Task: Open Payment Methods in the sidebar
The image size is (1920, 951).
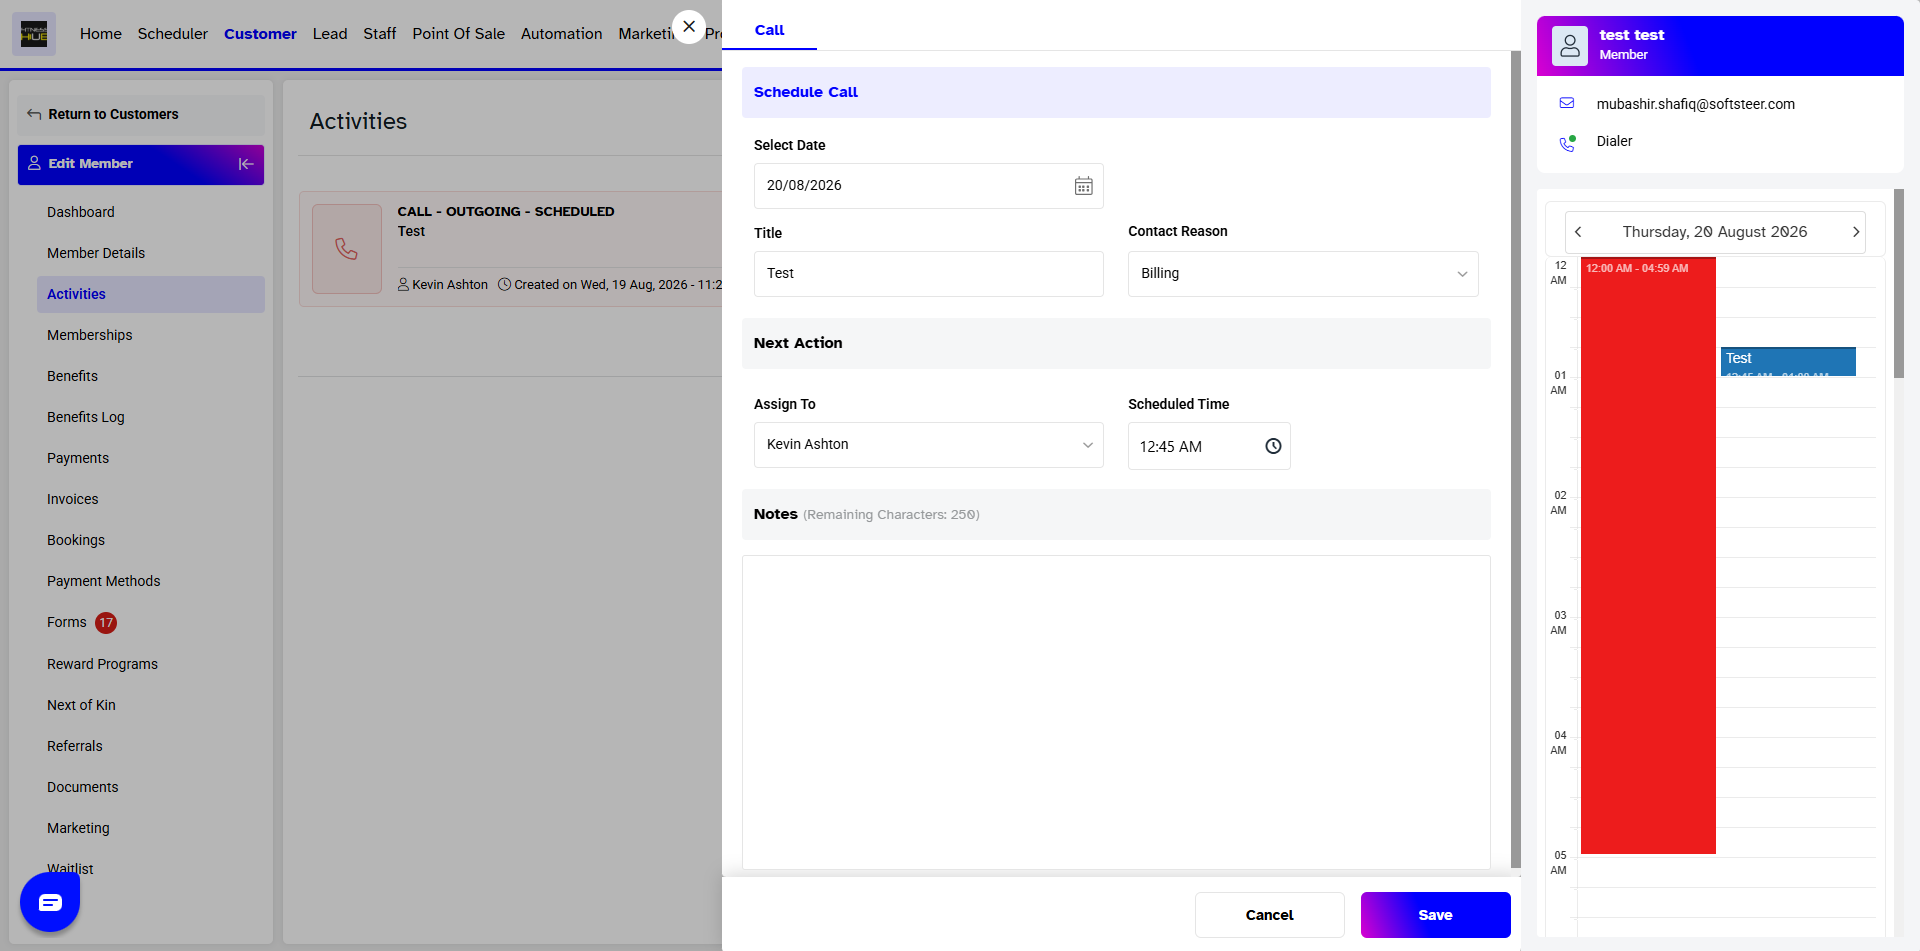Action: (x=104, y=581)
